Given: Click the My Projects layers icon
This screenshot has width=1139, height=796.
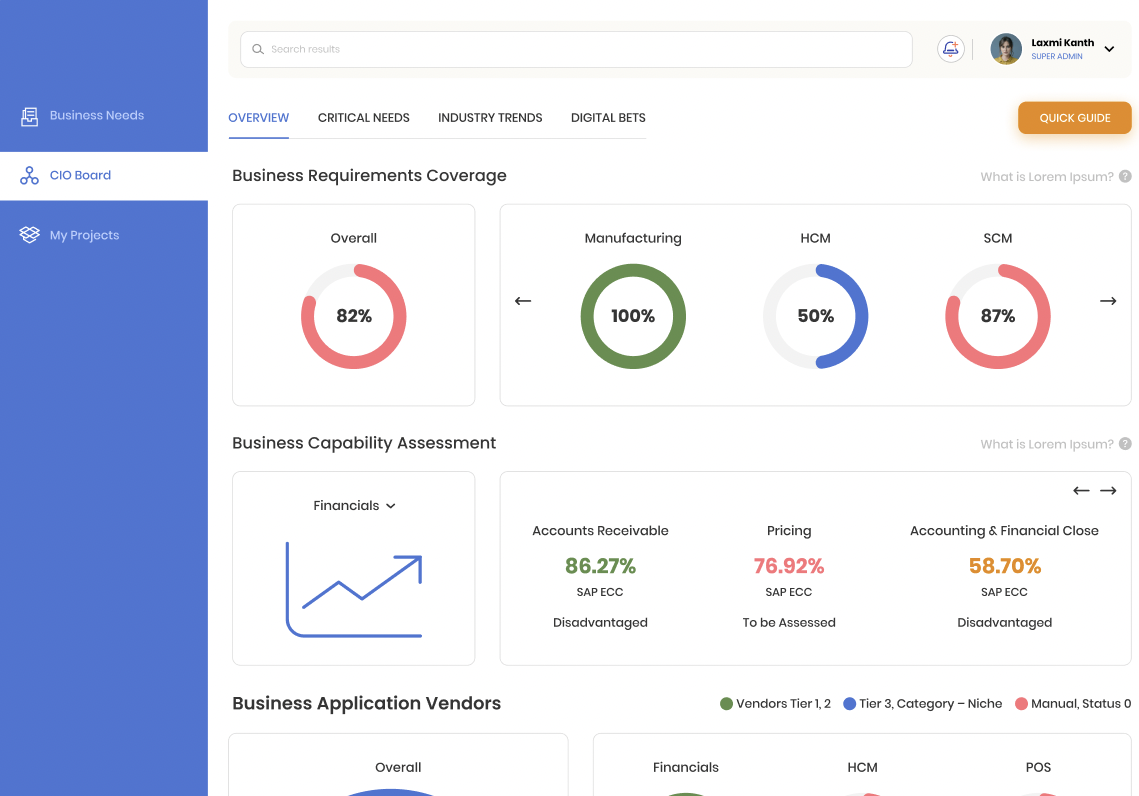Looking at the screenshot, I should (x=29, y=235).
